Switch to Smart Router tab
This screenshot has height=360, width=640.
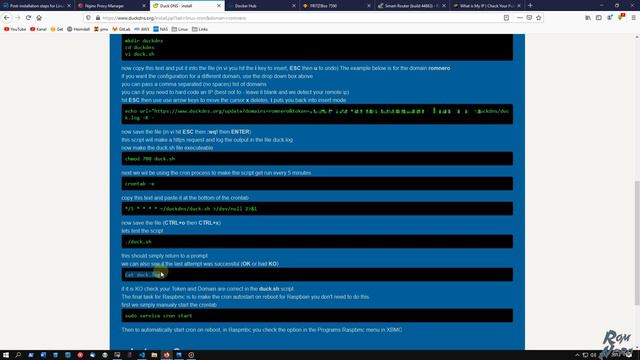click(411, 6)
